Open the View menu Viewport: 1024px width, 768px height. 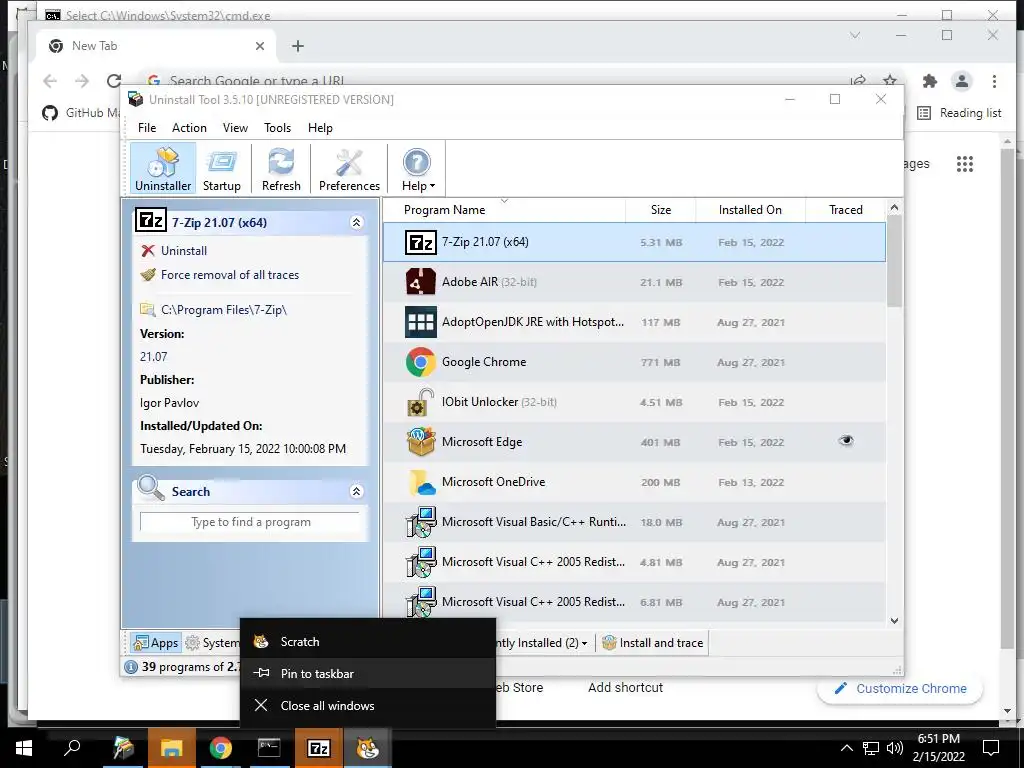tap(235, 128)
